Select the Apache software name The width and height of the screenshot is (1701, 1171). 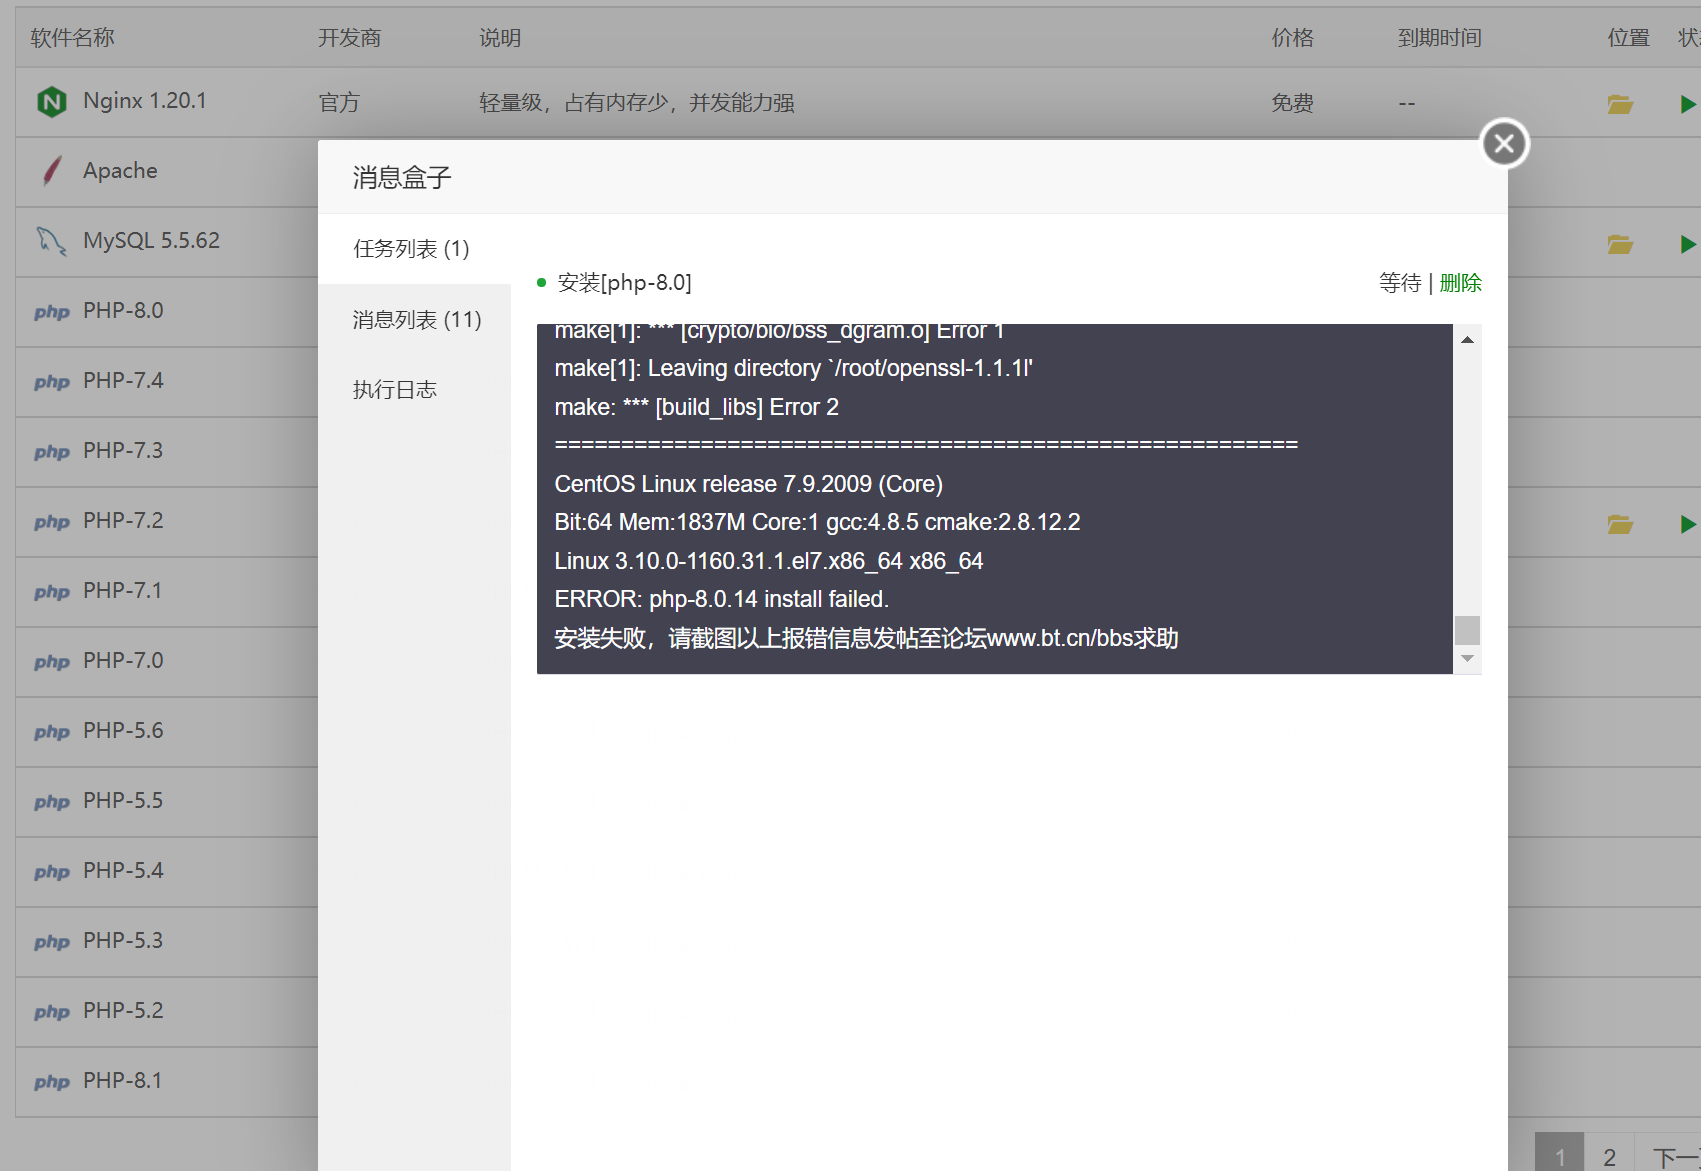[120, 171]
